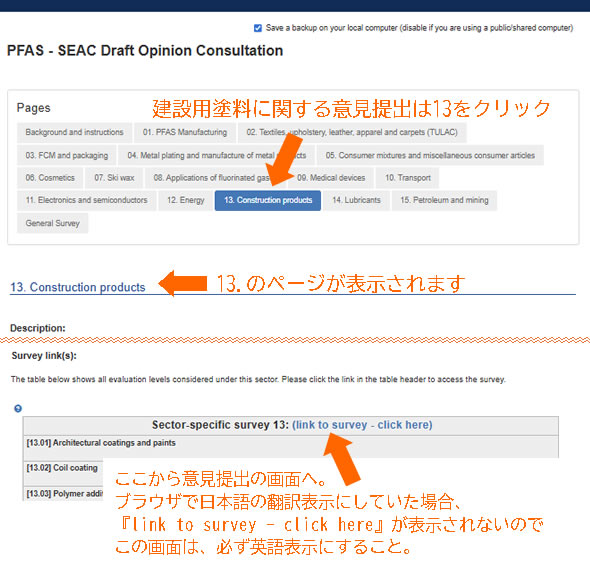Open 04. Metal plating page
590x580 pixels.
(216, 155)
